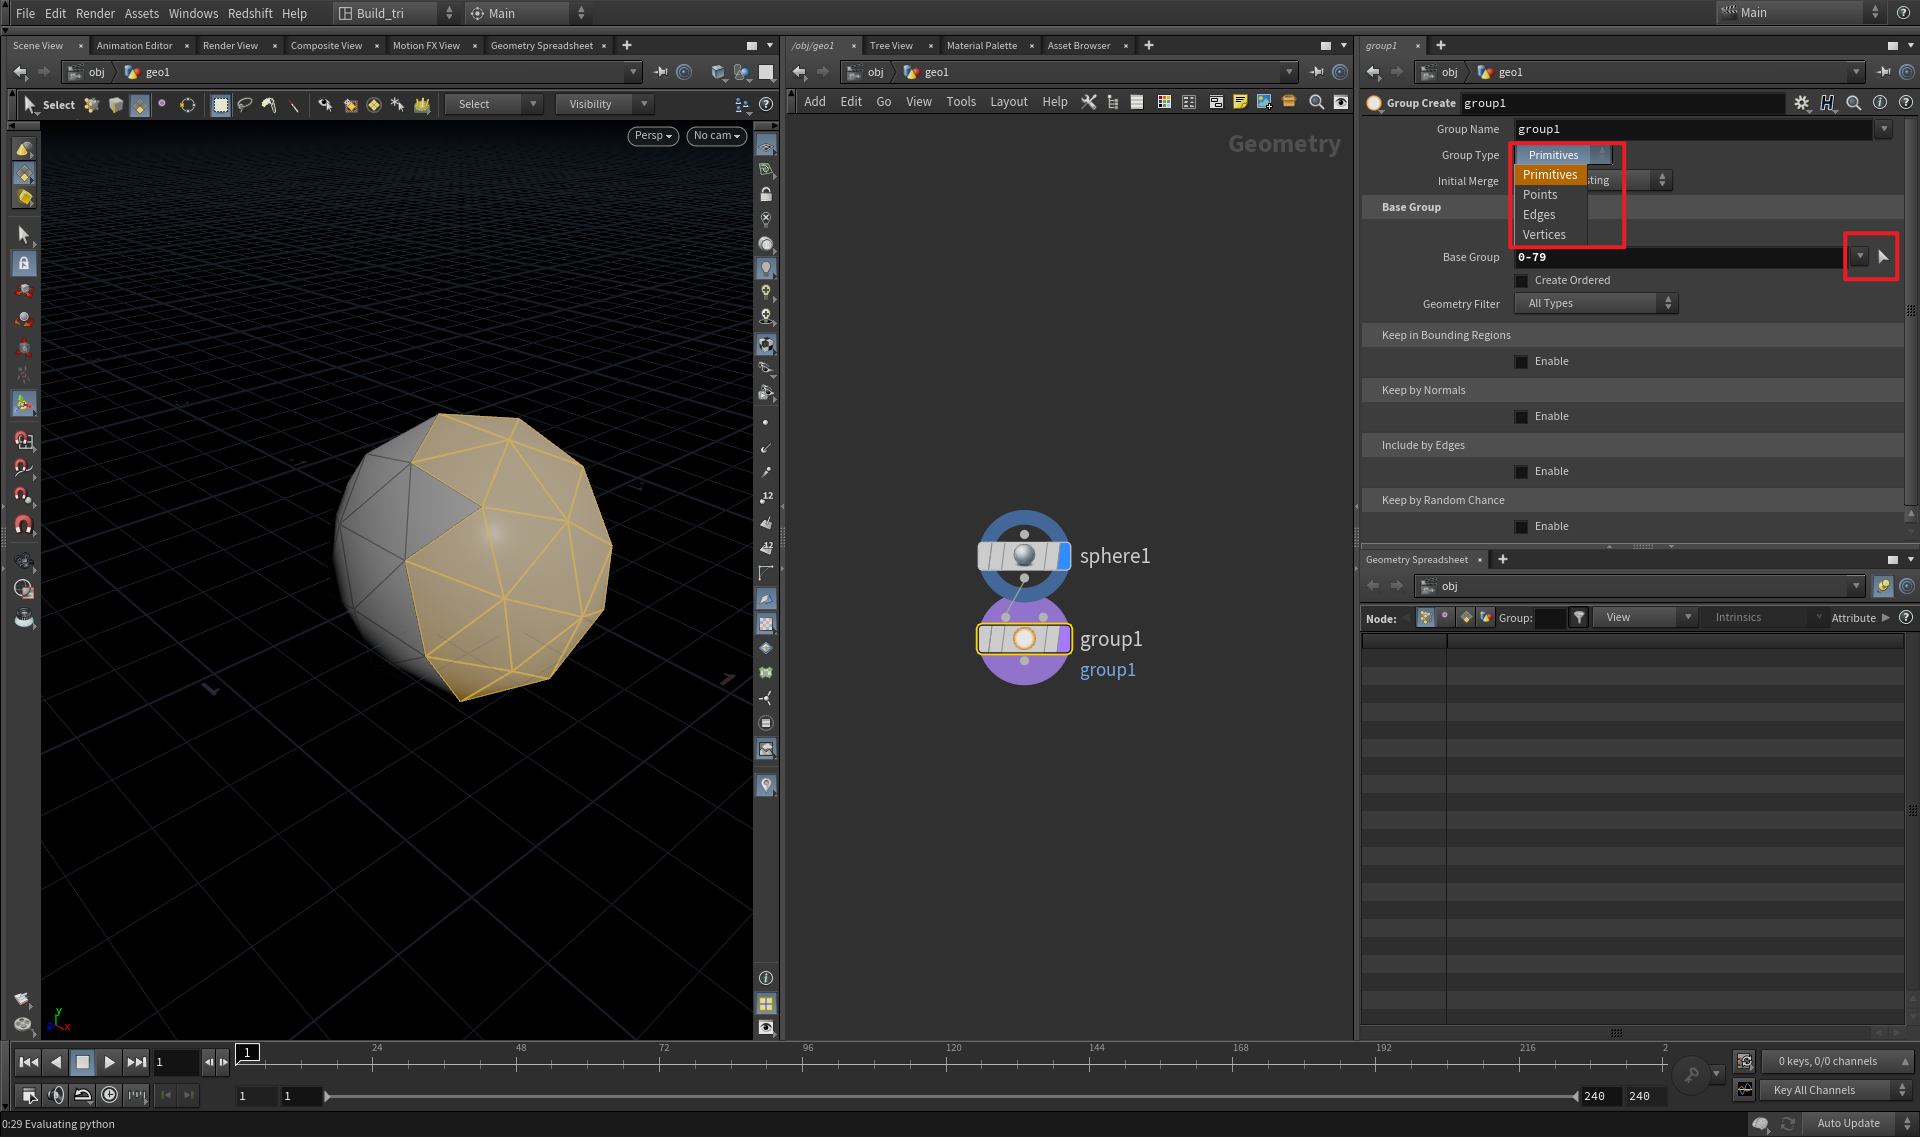
Task: Click the Base Group field showing 0-79
Action: click(1680, 257)
